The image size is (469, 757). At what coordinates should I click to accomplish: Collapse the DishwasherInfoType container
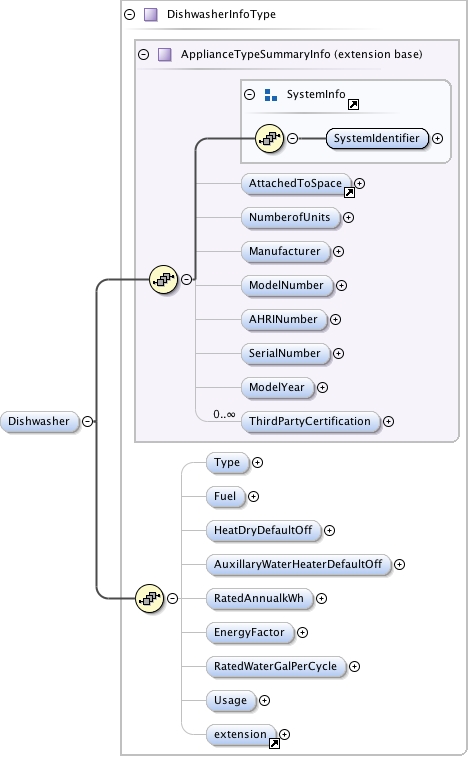coord(129,14)
